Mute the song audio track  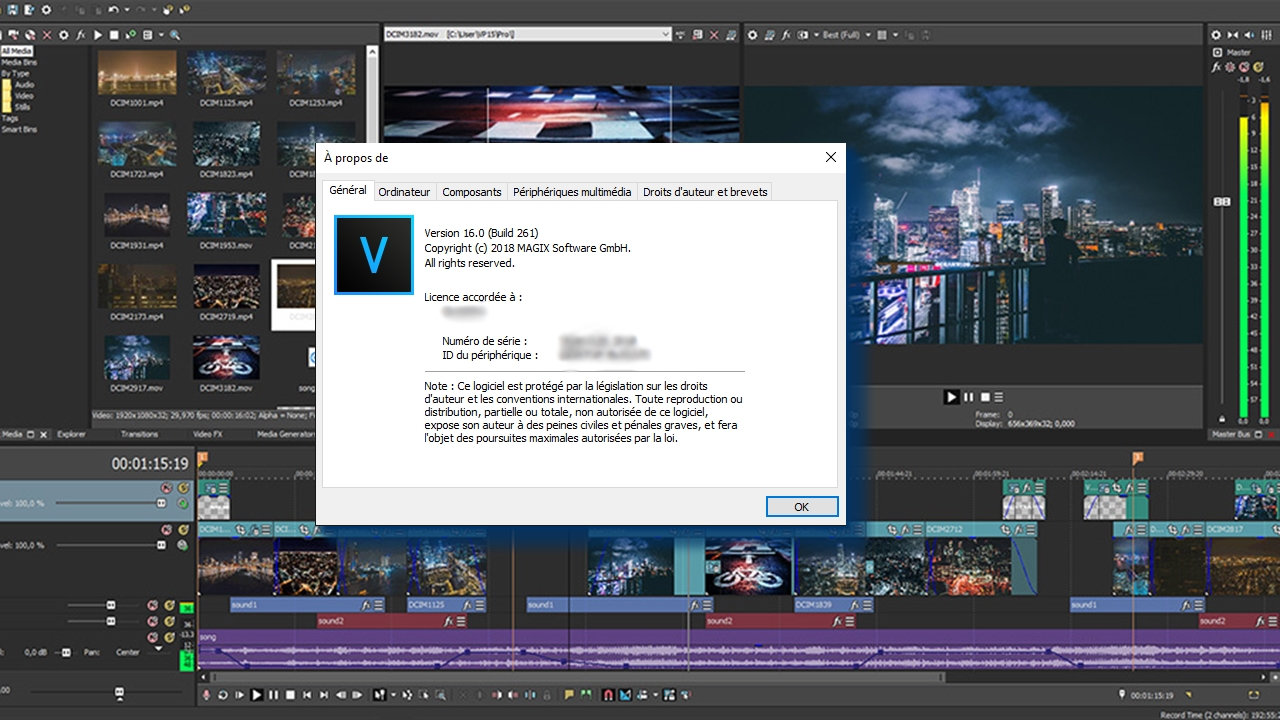pos(152,637)
